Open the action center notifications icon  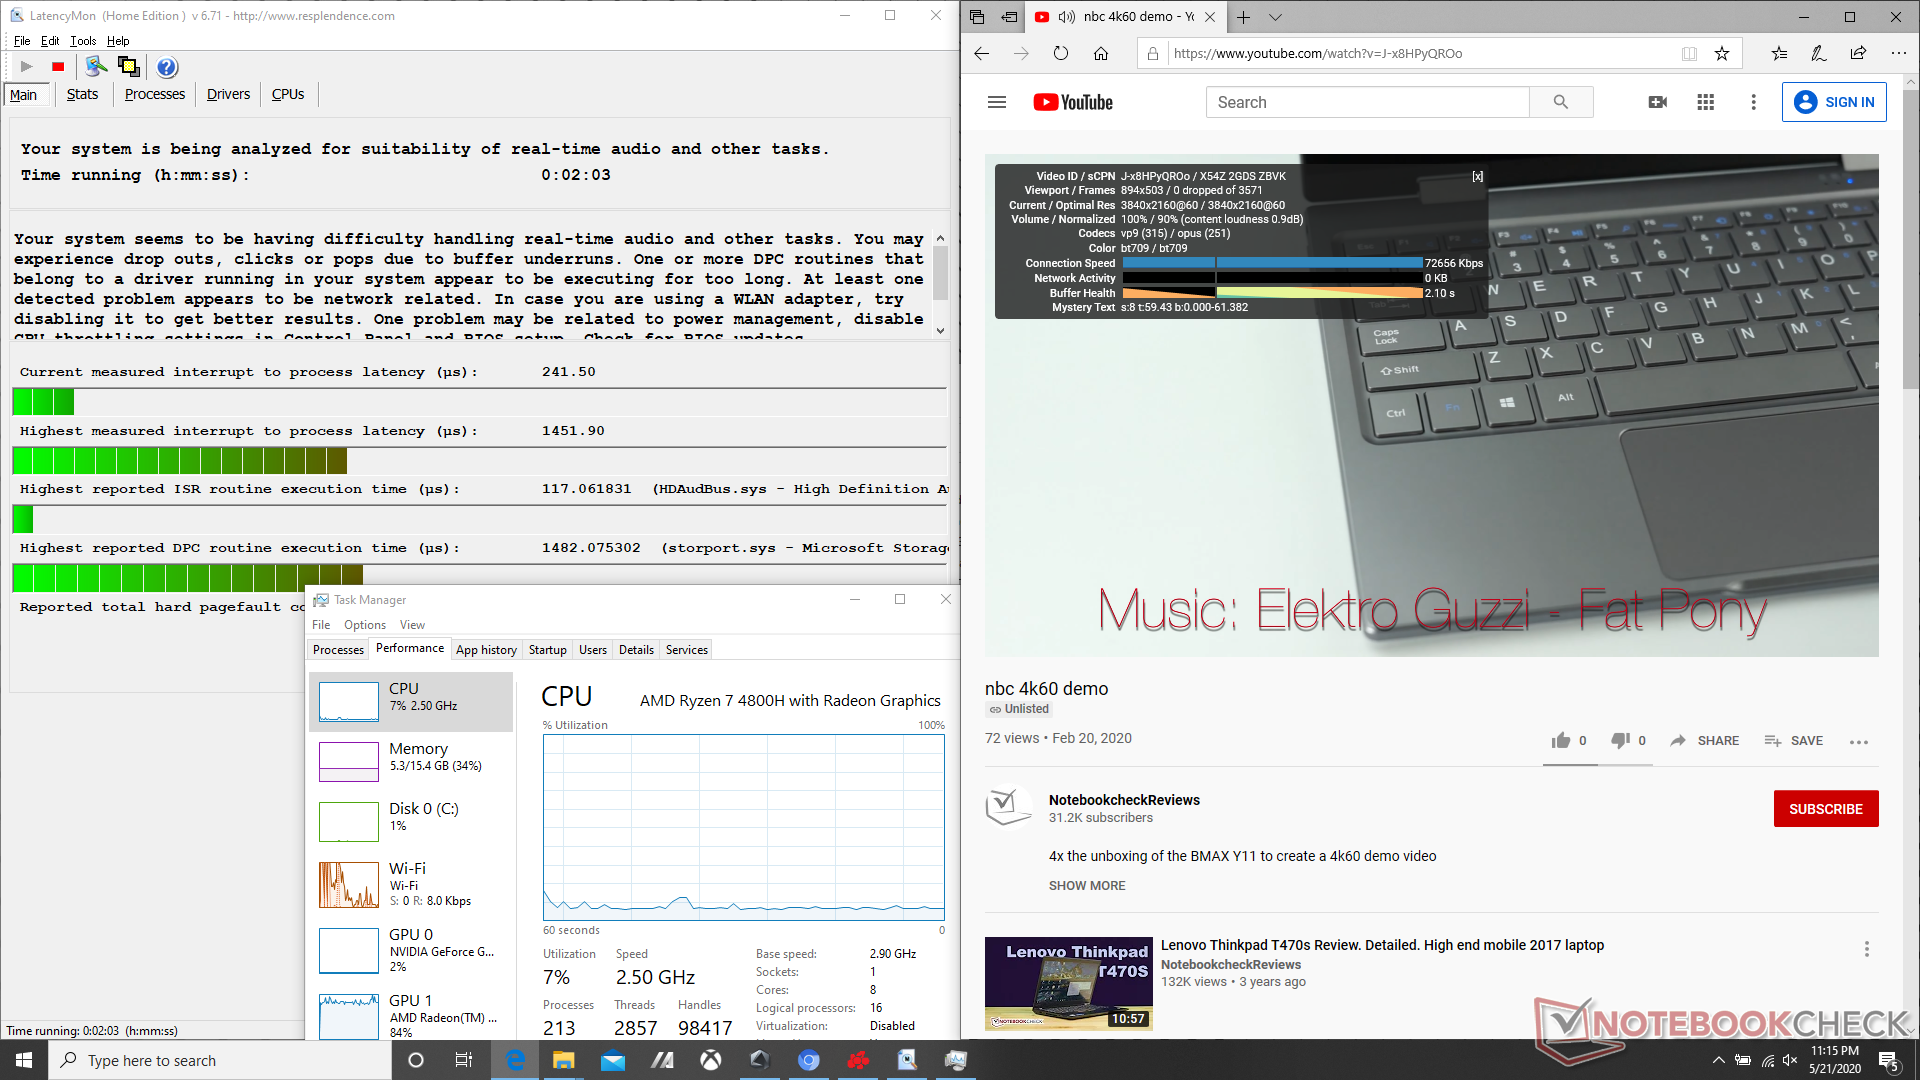[1889, 1061]
